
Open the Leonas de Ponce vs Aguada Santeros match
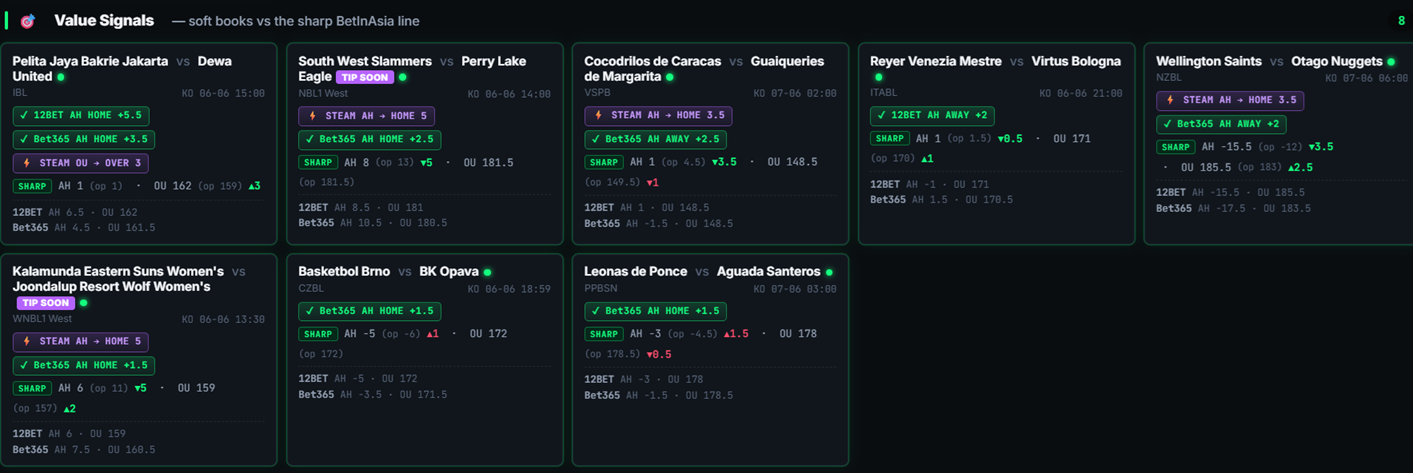point(702,272)
